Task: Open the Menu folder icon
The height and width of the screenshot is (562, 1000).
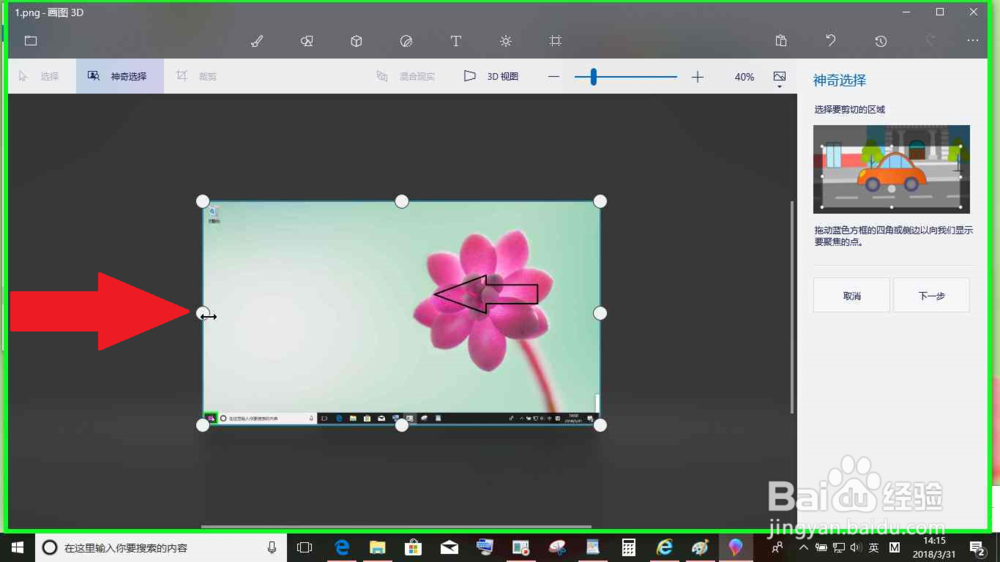Action: (31, 41)
